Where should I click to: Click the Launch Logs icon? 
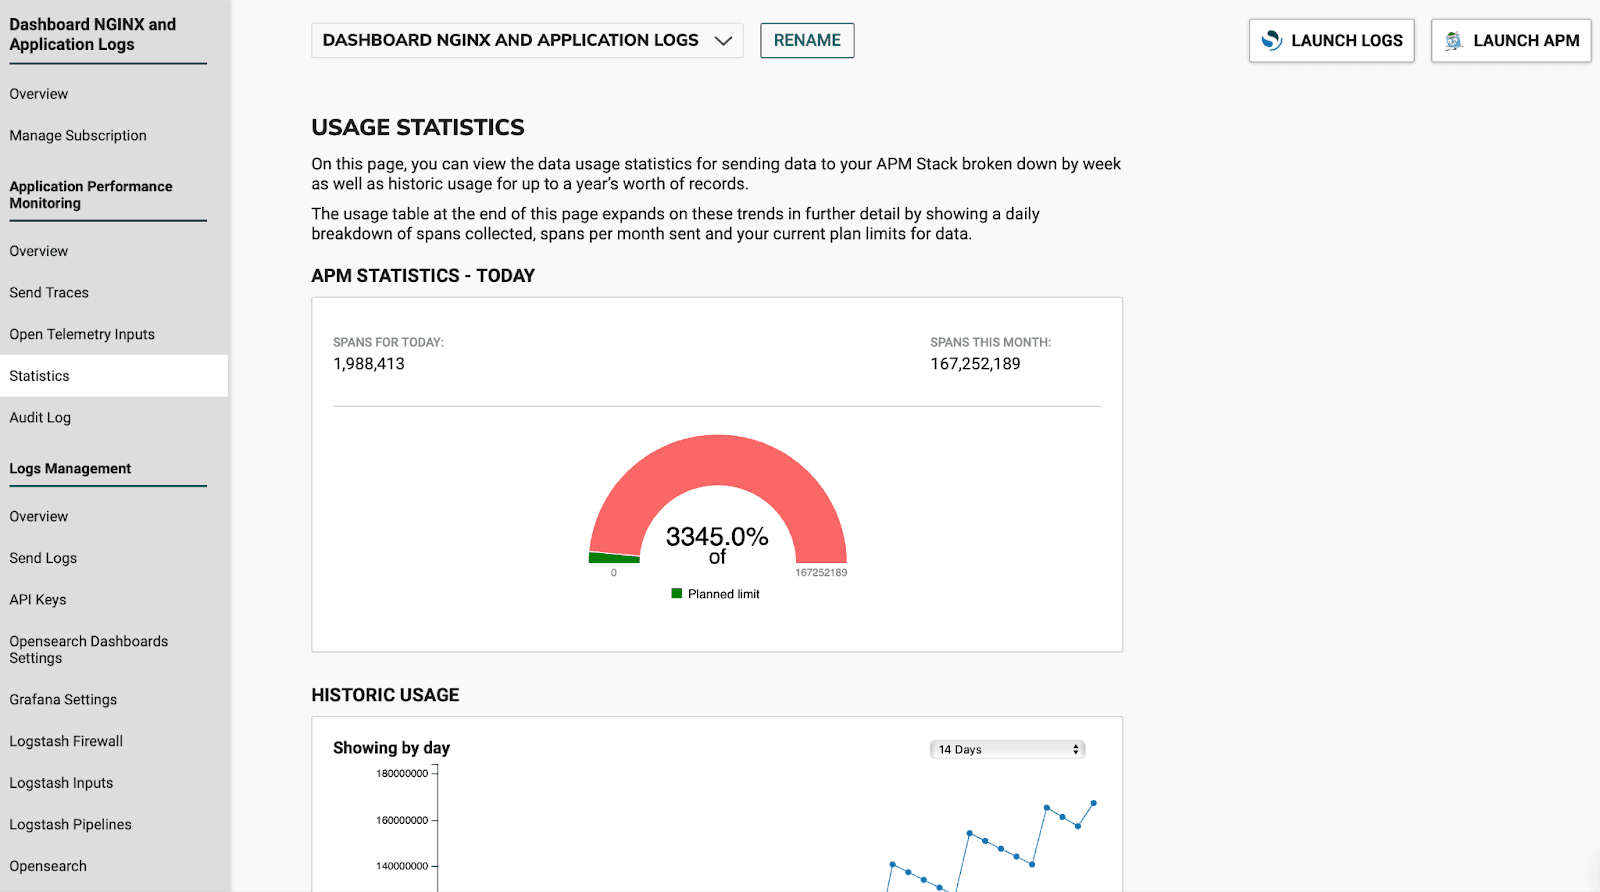click(1271, 40)
